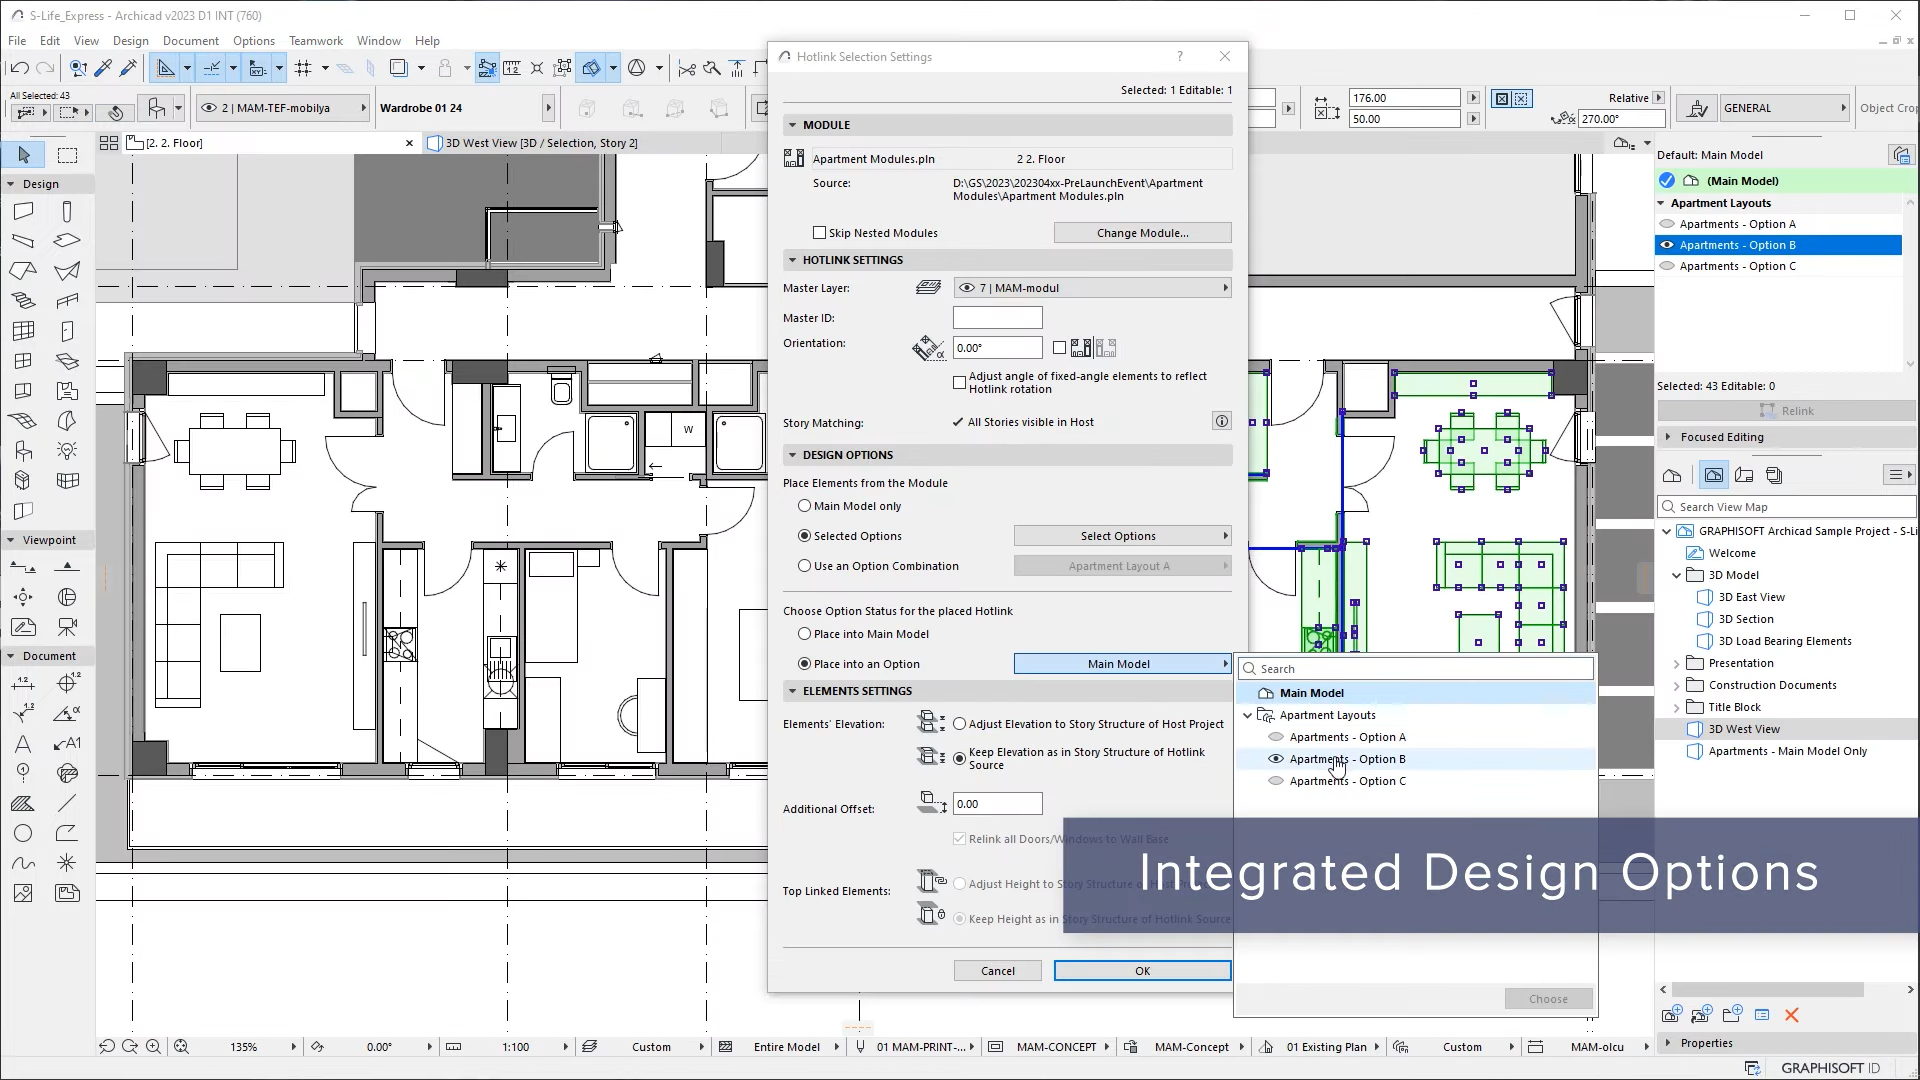1920x1080 pixels.
Task: Expand the Presentation folder in navigator
Action: (x=1677, y=663)
